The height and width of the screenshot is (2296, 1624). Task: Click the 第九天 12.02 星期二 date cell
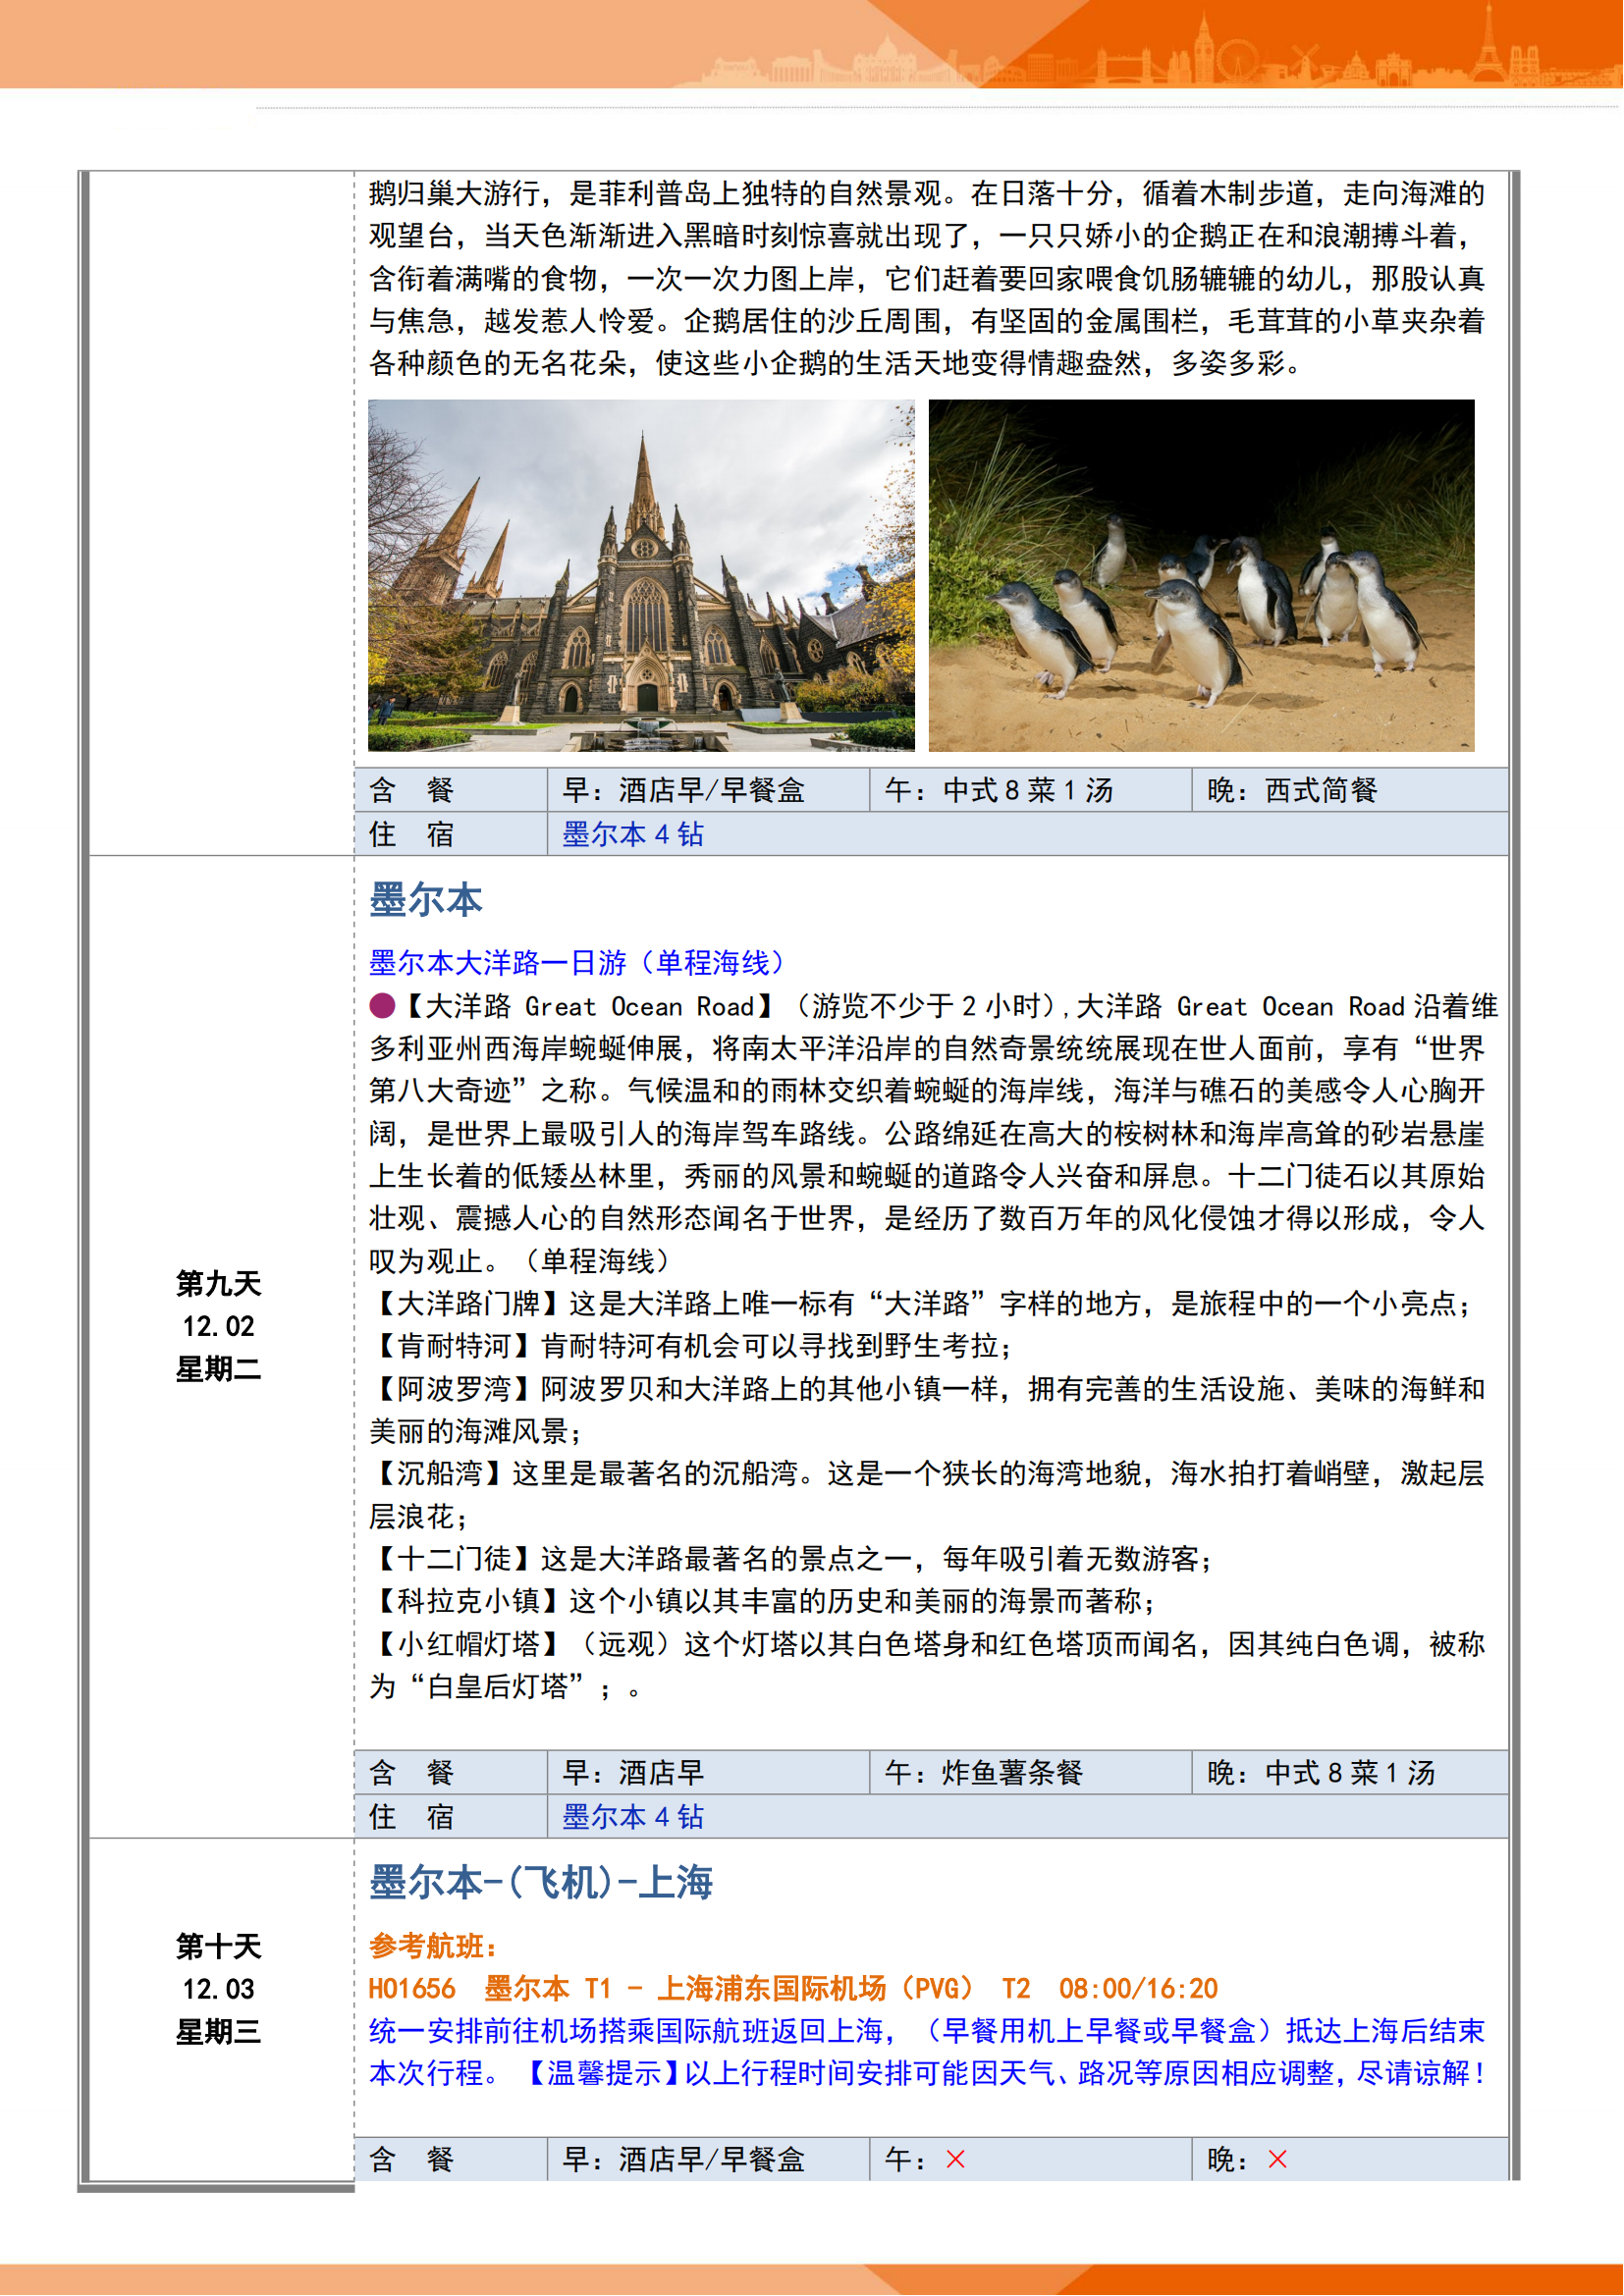(x=219, y=1326)
